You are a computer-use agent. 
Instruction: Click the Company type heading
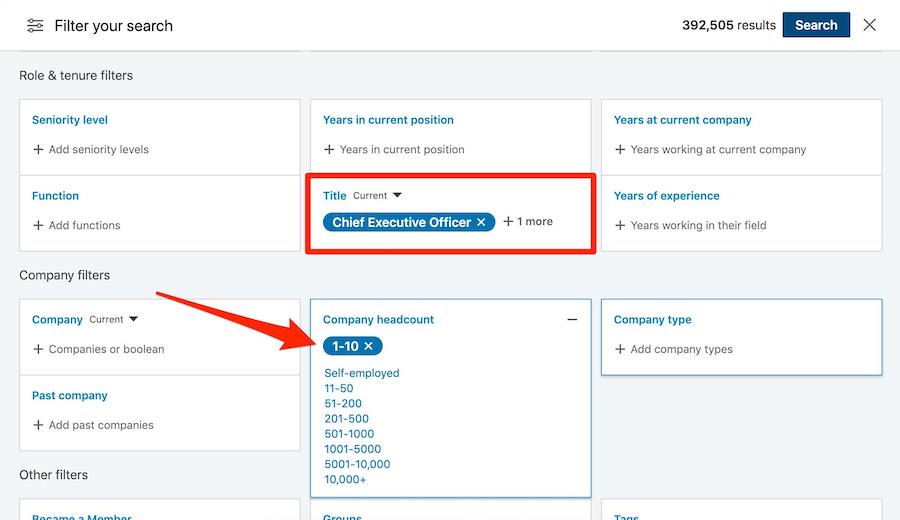point(653,319)
